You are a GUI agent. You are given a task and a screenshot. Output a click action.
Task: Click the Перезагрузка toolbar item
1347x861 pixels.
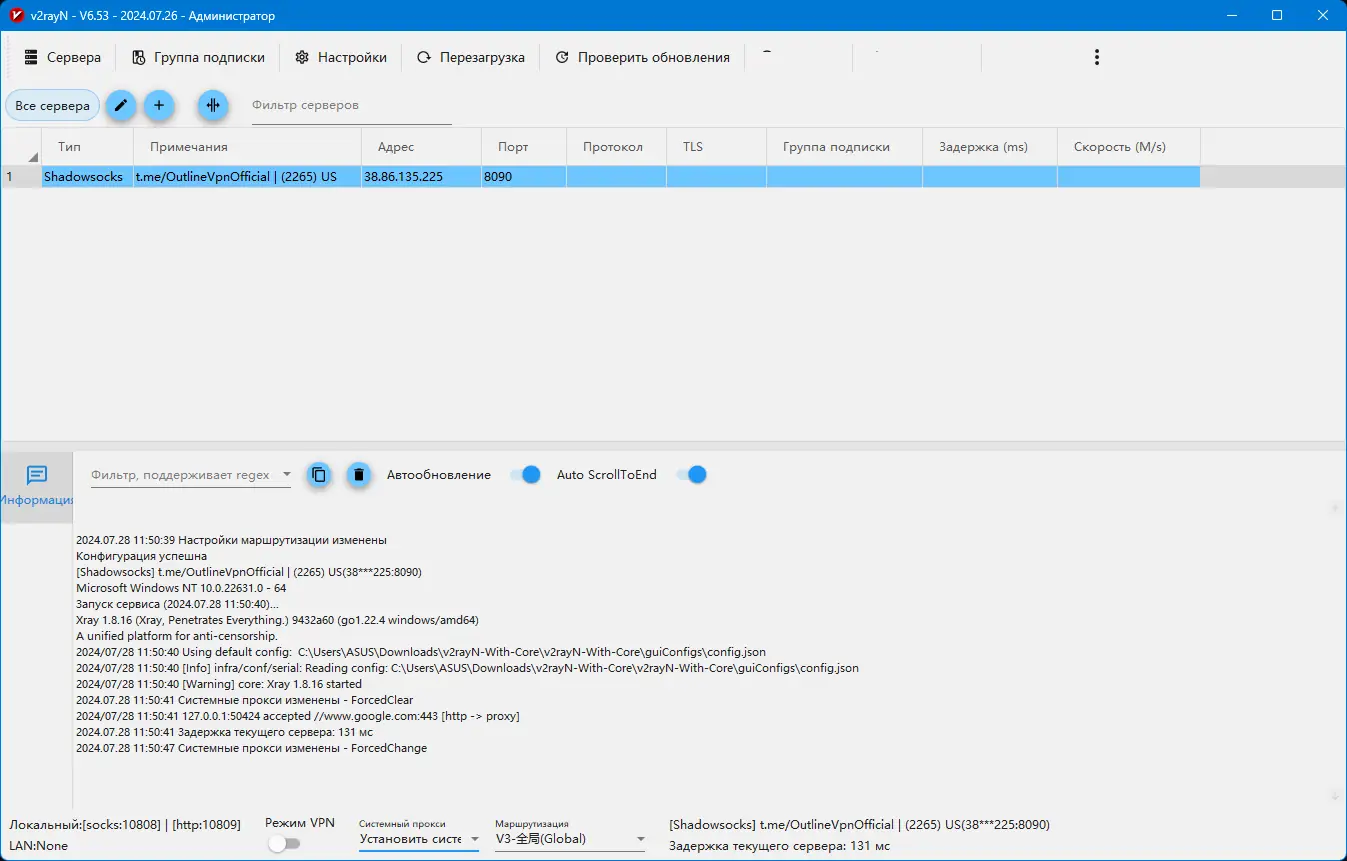[x=471, y=58]
